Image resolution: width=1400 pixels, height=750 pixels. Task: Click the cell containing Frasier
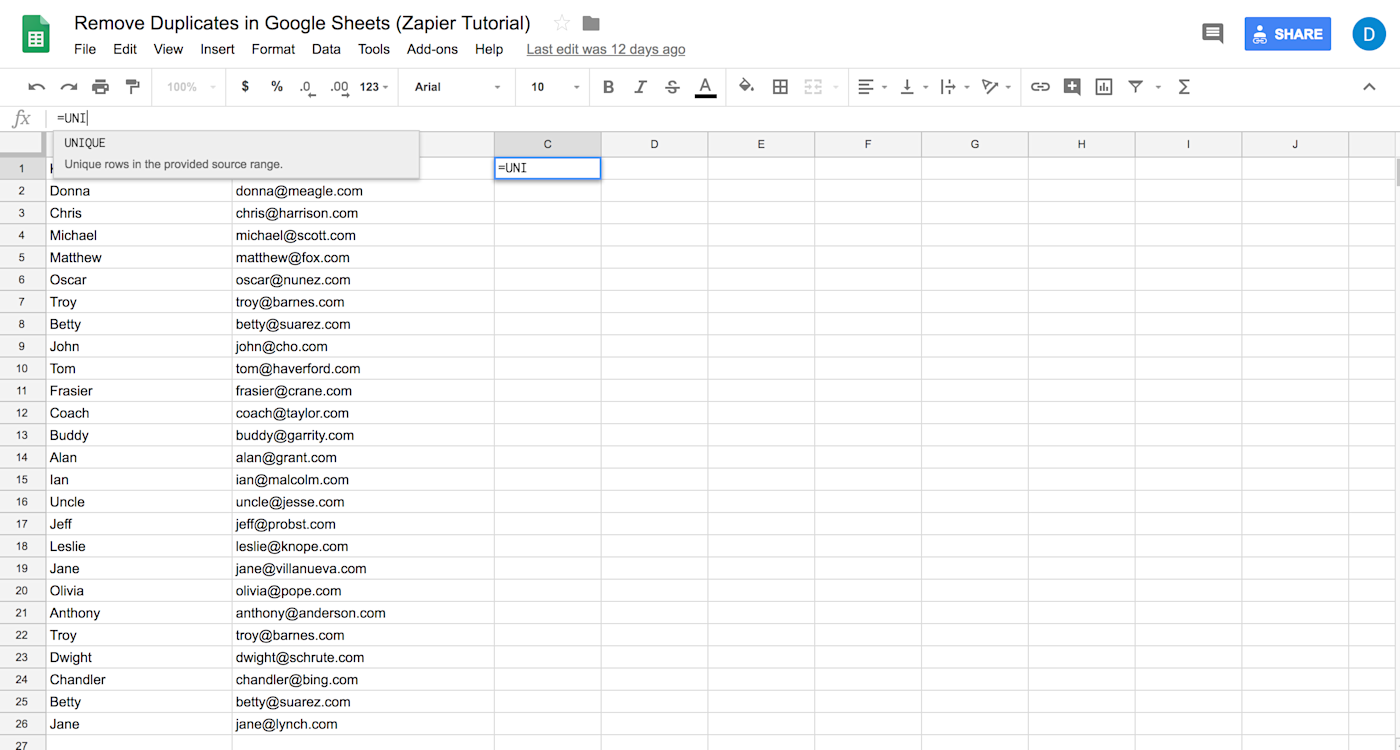coord(139,391)
